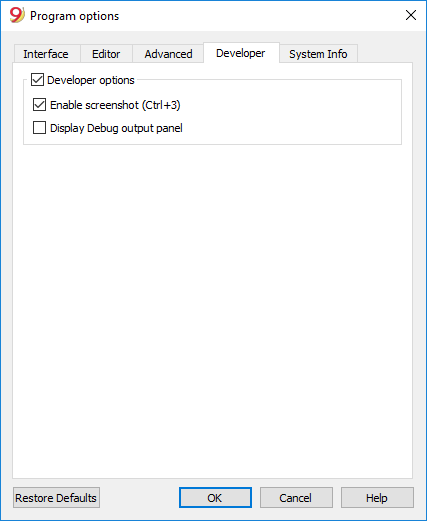Go to the Advanced tab
The image size is (427, 522).
coord(168,54)
